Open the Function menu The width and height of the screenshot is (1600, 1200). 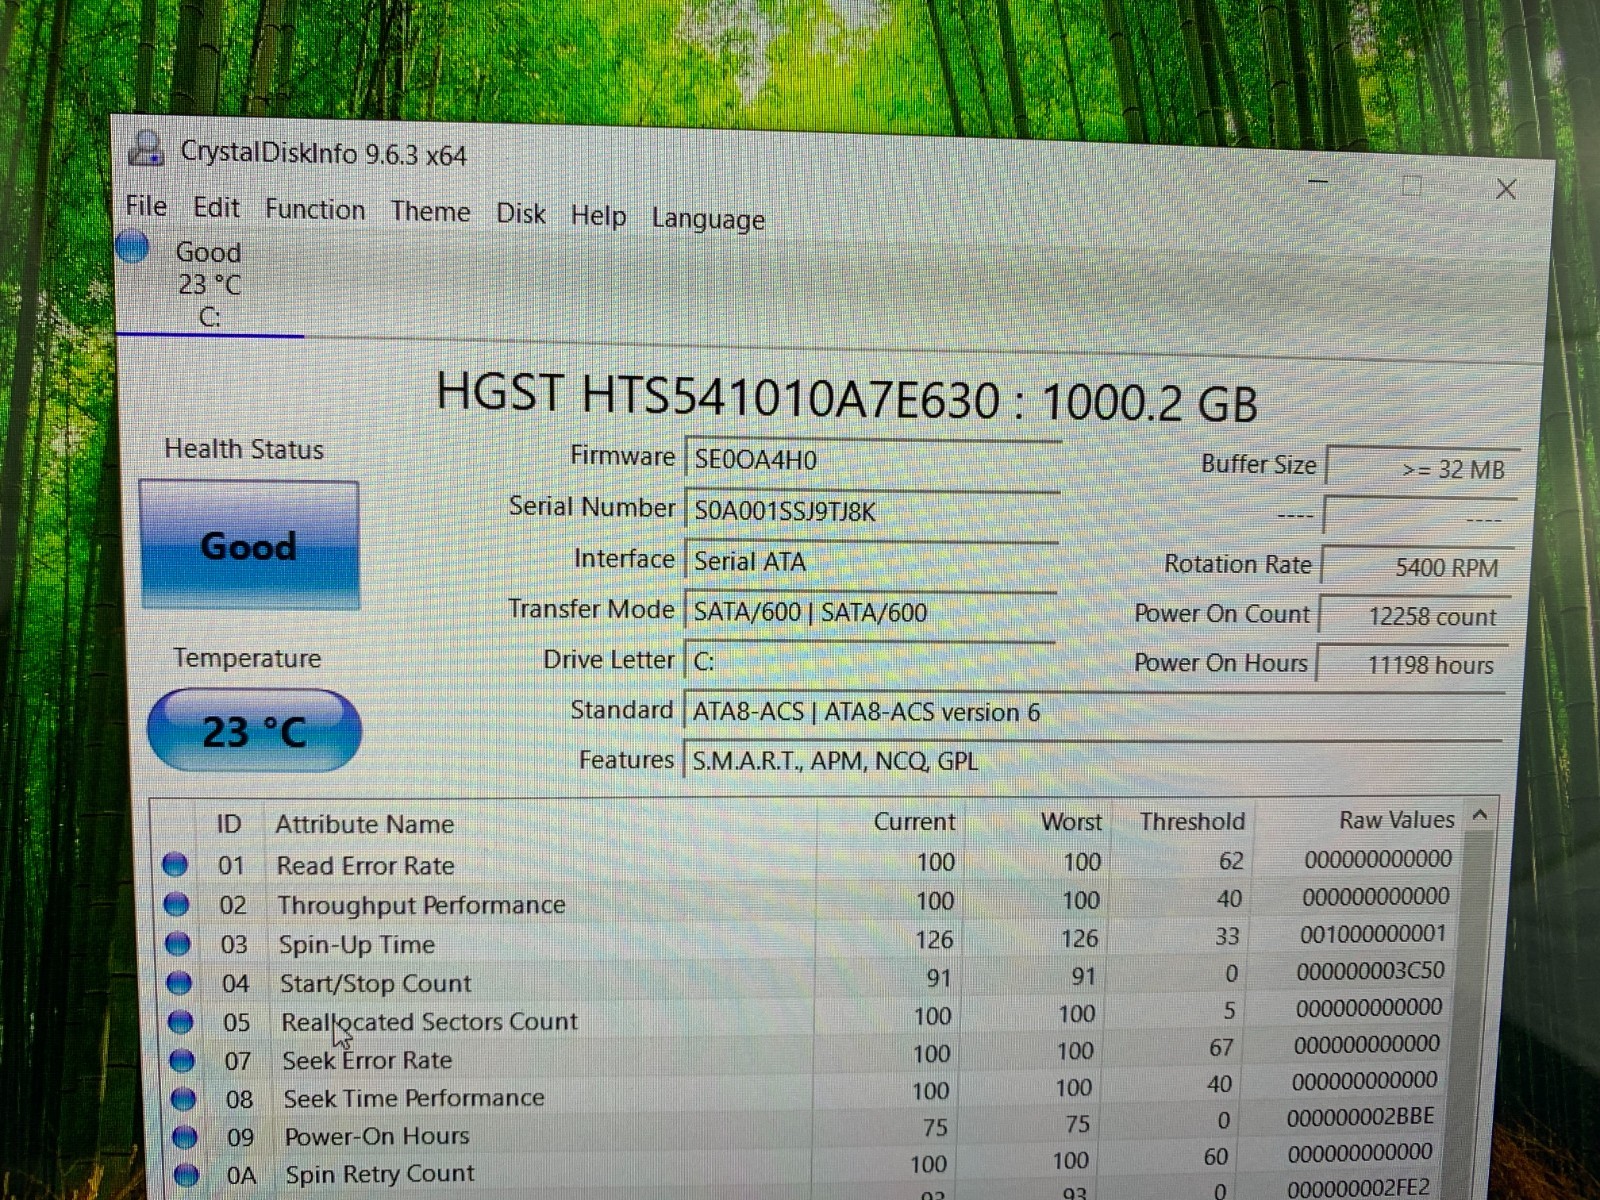(x=315, y=210)
